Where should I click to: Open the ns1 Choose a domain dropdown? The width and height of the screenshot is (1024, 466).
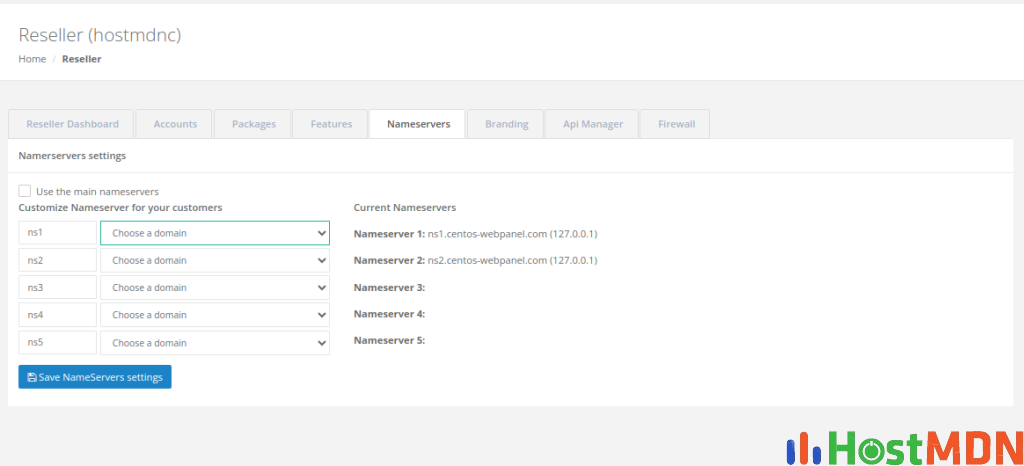point(214,233)
